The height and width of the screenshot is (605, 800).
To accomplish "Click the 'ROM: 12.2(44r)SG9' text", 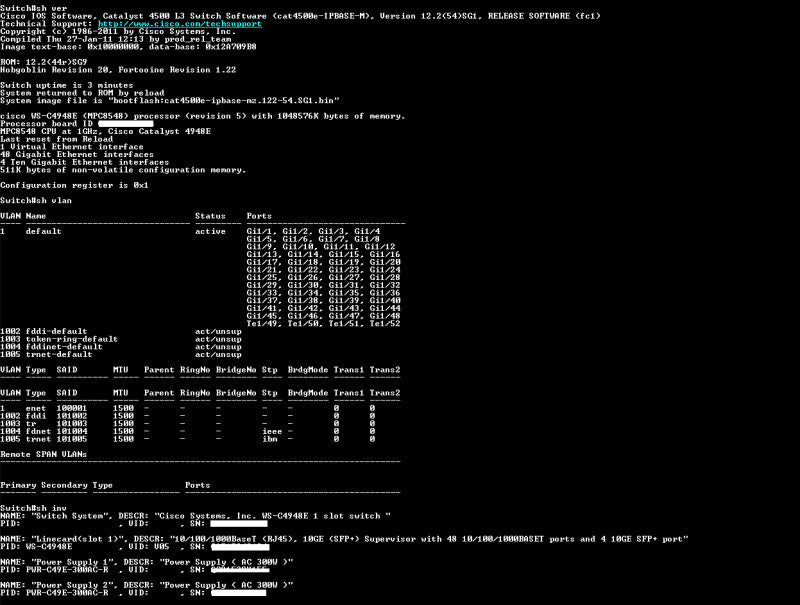I will coord(44,62).
